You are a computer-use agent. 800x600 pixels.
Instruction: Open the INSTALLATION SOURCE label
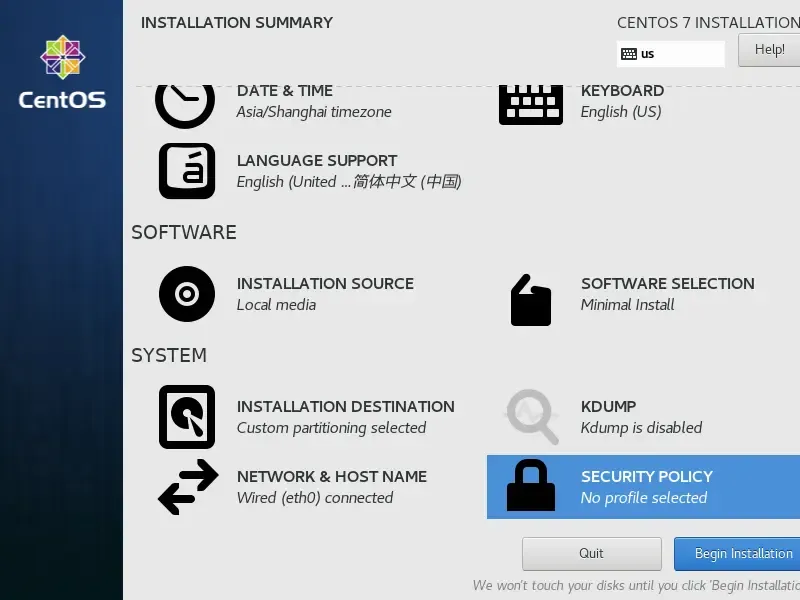tap(326, 284)
